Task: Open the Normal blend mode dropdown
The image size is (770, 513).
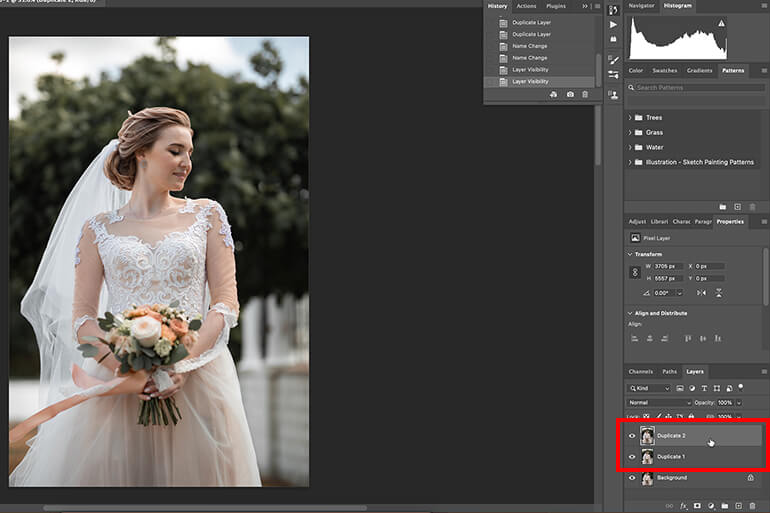Action: click(x=659, y=403)
